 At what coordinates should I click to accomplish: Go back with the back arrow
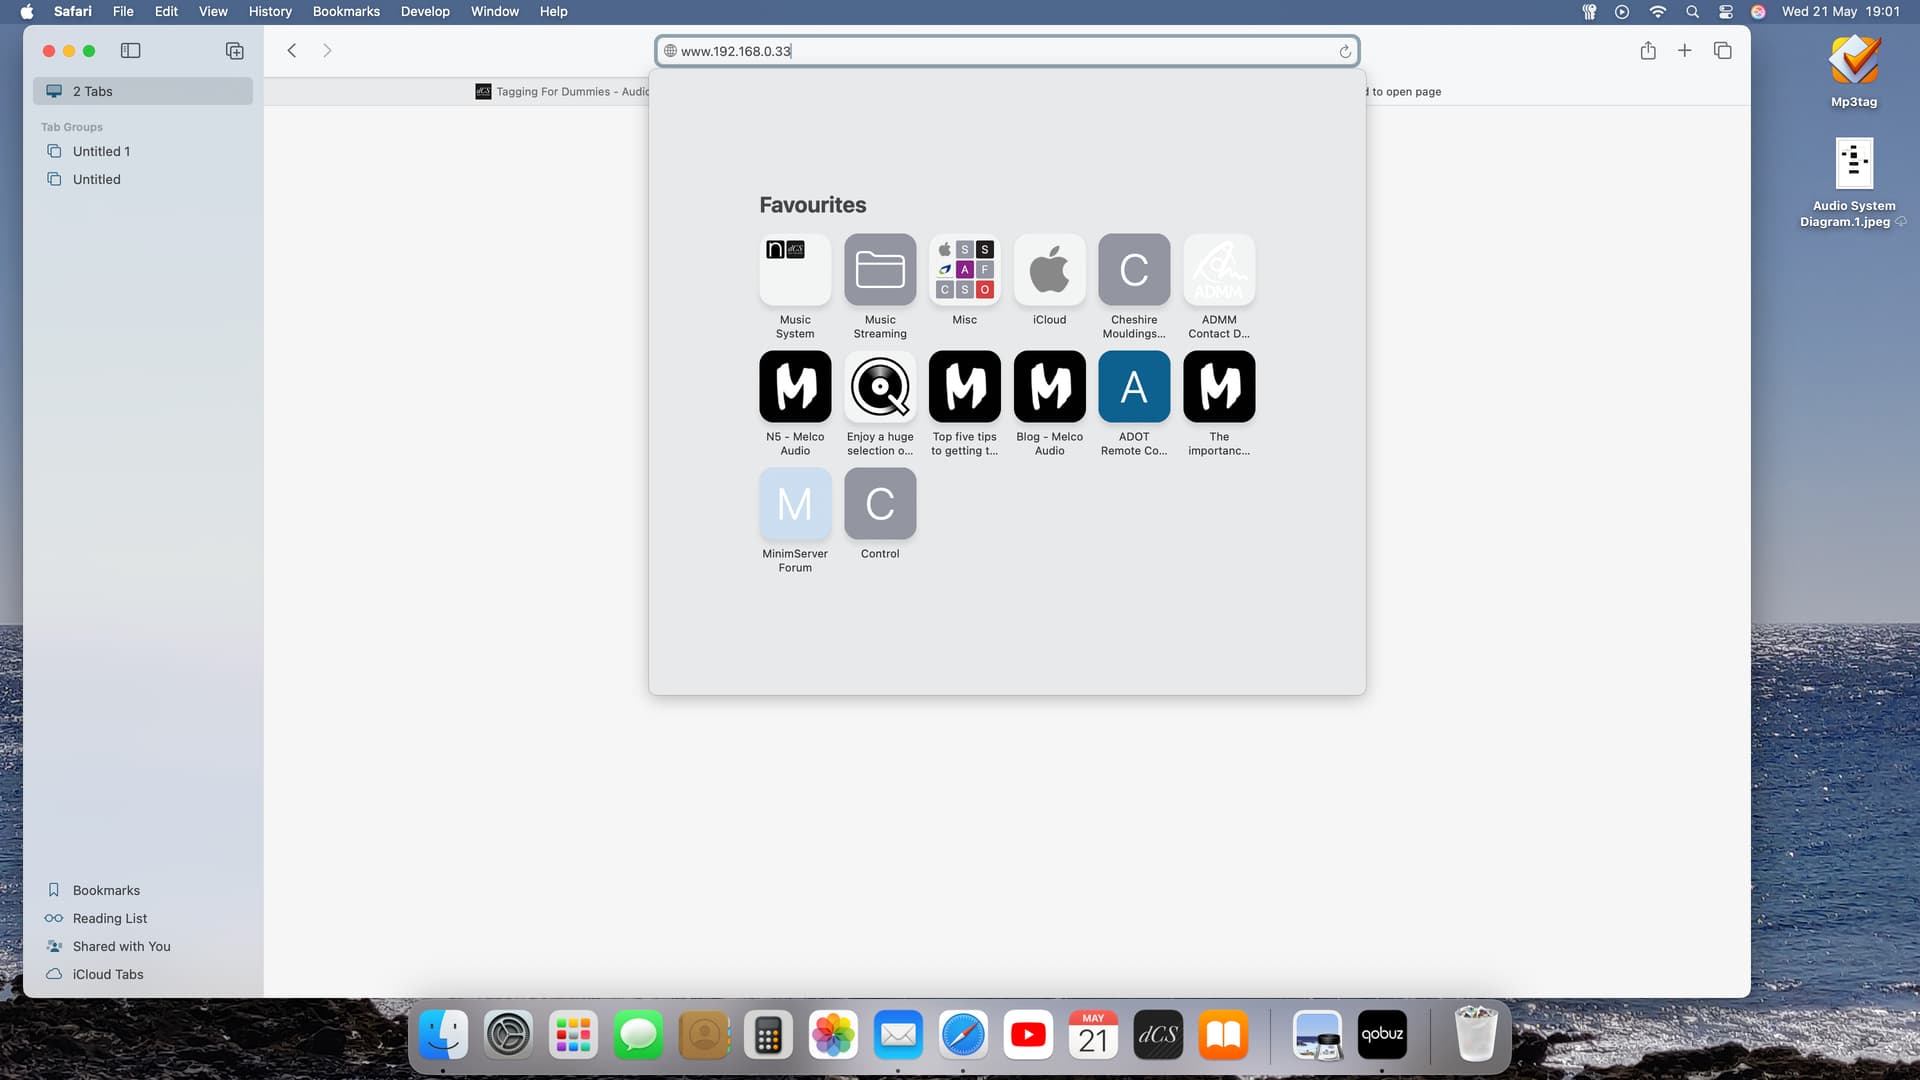pos(292,51)
